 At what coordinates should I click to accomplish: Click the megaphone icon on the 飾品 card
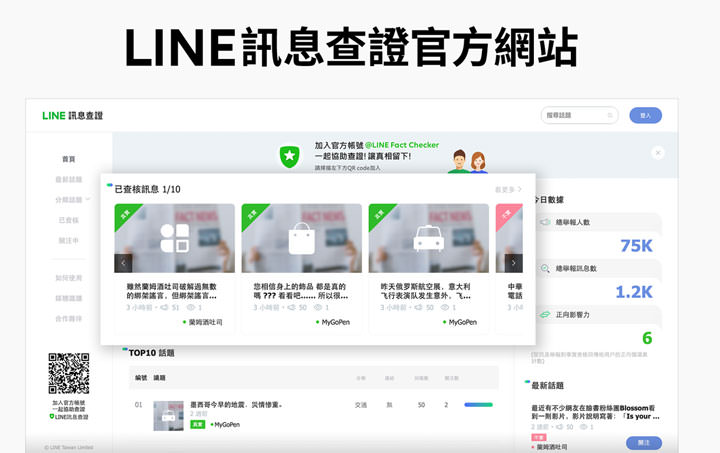[291, 308]
